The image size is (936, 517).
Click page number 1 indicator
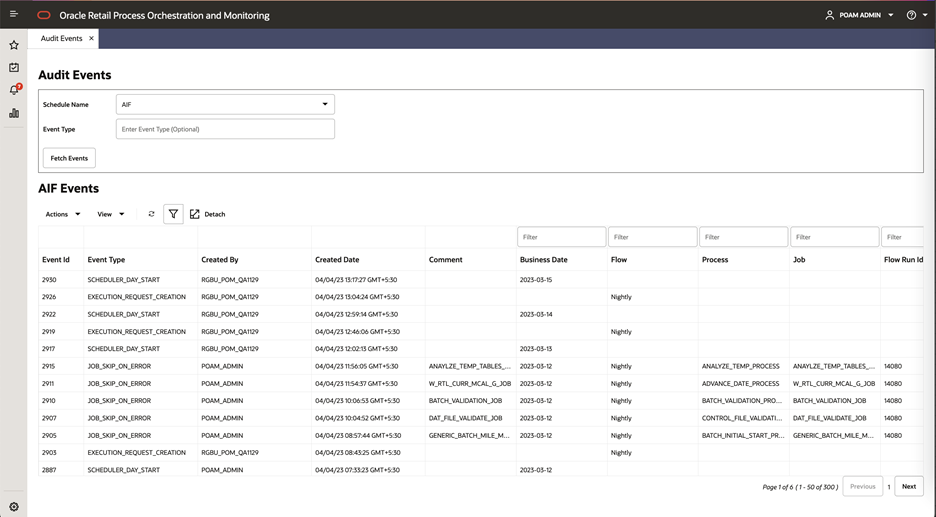tap(888, 487)
